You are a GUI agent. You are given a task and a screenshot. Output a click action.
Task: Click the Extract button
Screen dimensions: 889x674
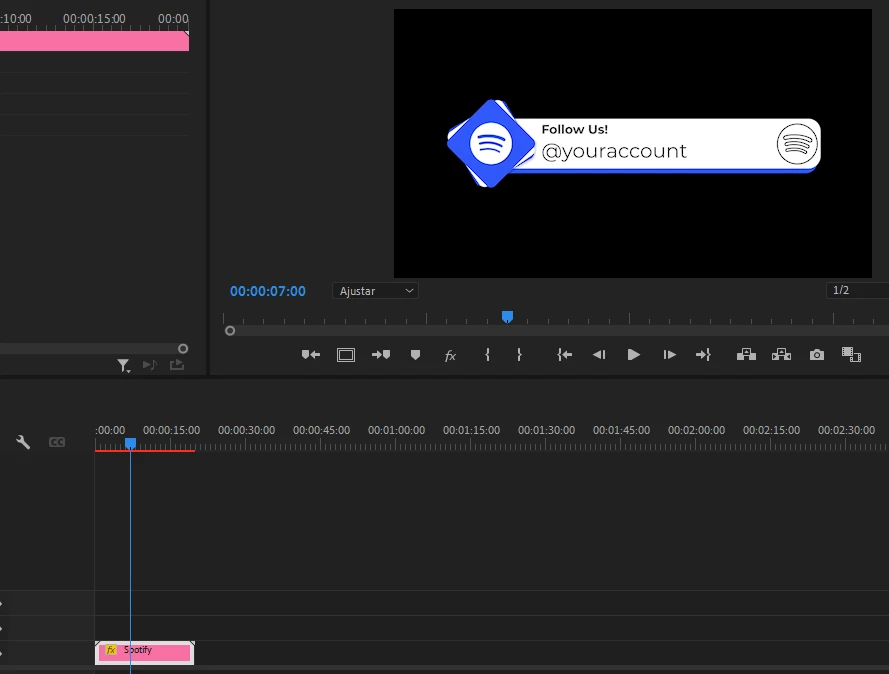(781, 355)
